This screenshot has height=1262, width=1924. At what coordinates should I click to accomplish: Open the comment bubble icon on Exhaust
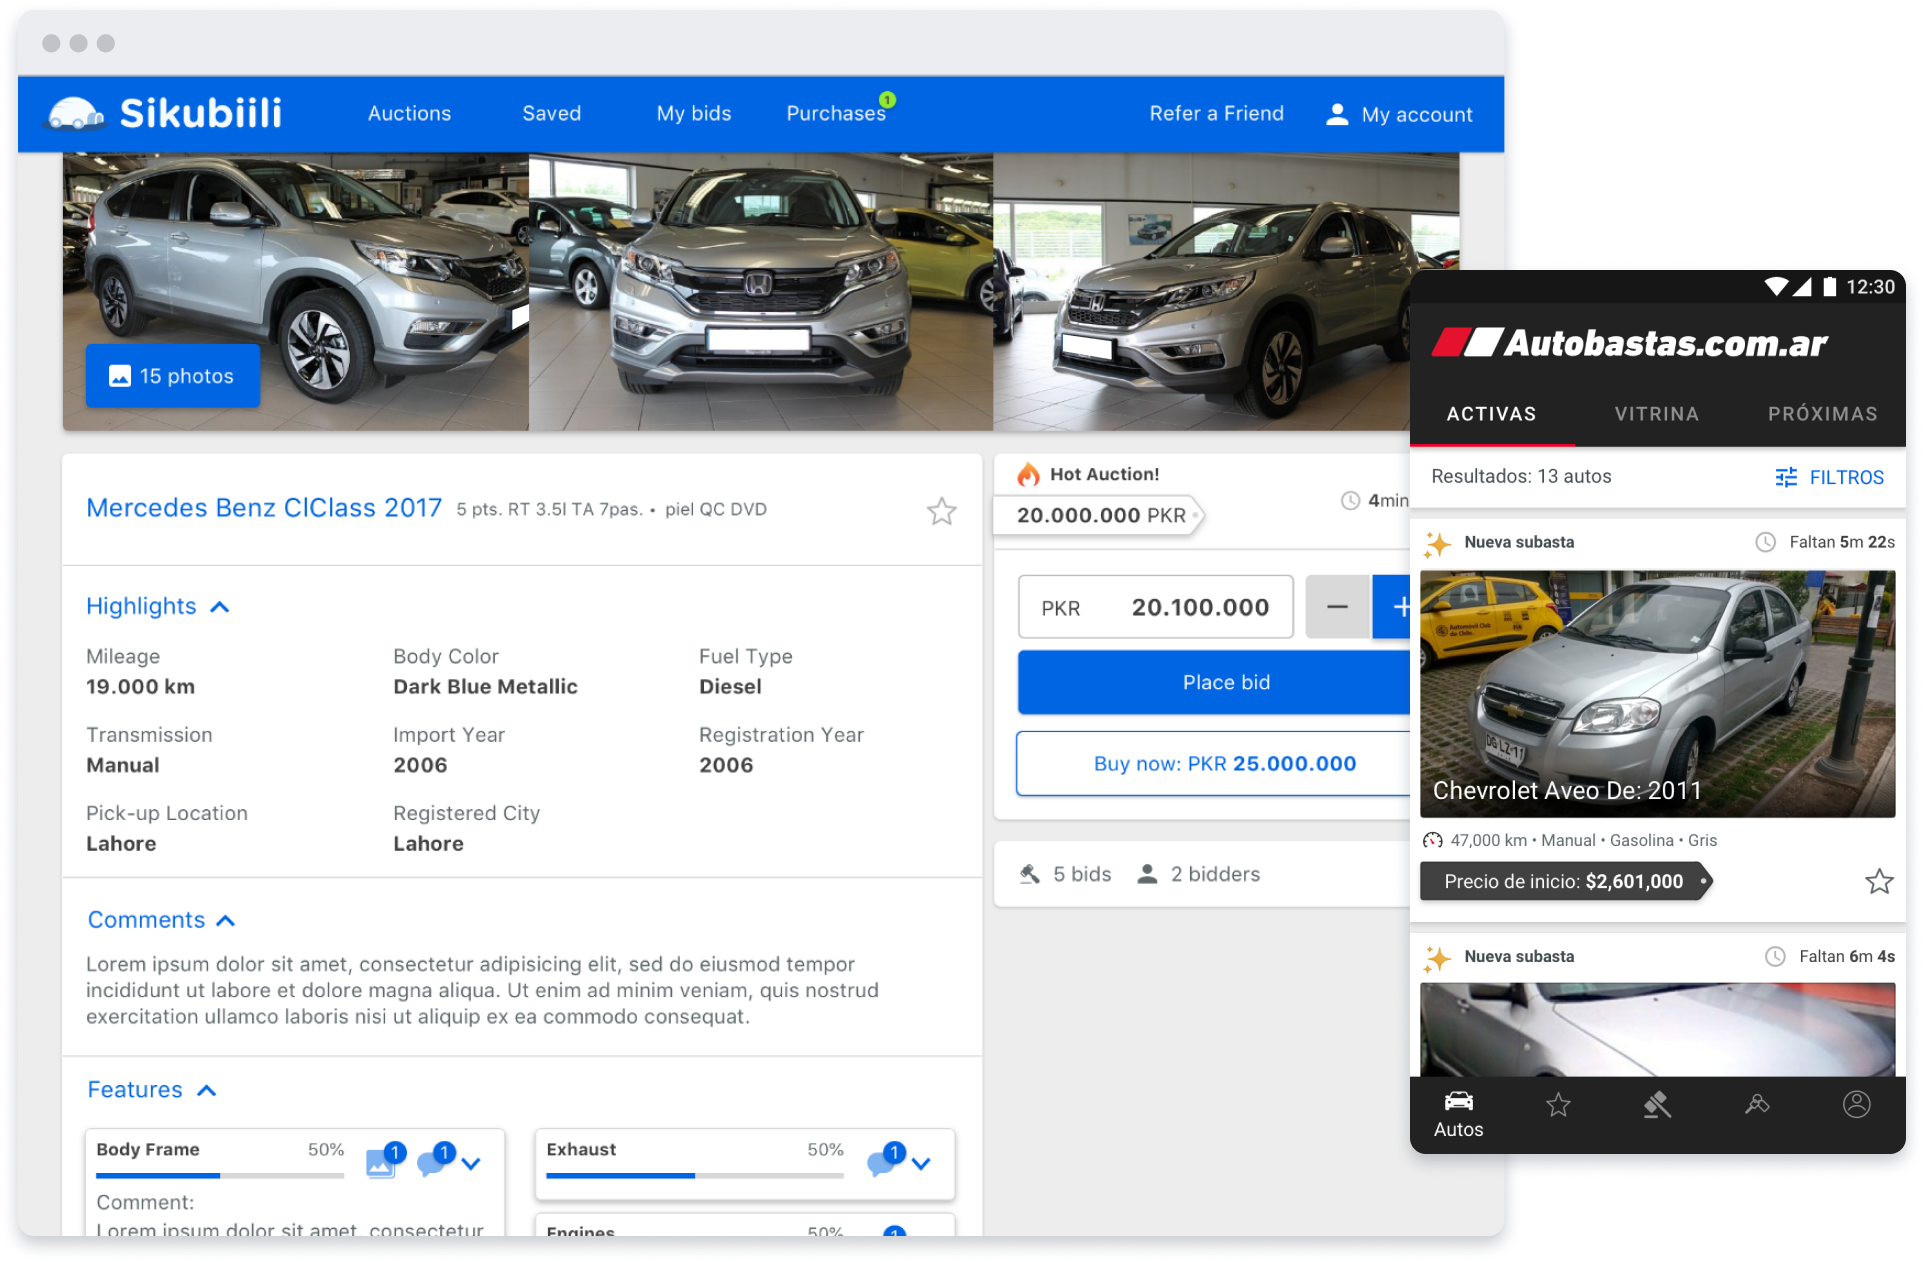883,1163
